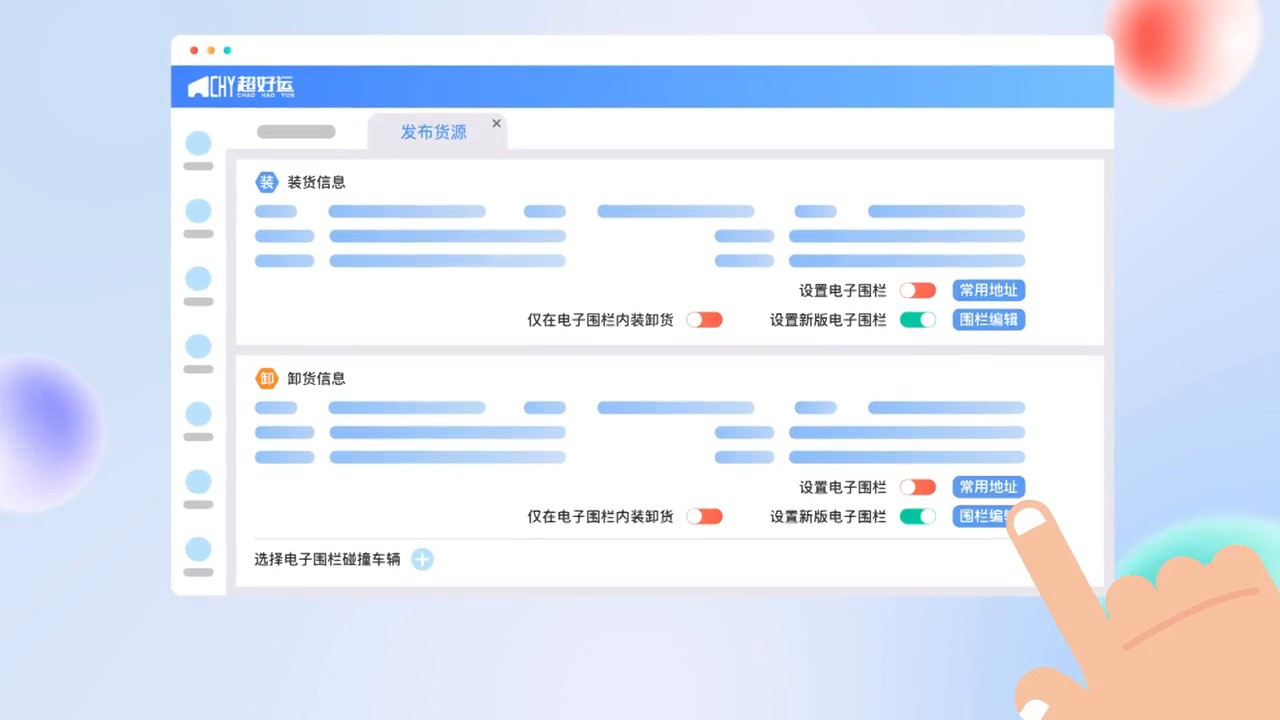
Task: Select the topmost sidebar circle icon
Action: pos(199,143)
